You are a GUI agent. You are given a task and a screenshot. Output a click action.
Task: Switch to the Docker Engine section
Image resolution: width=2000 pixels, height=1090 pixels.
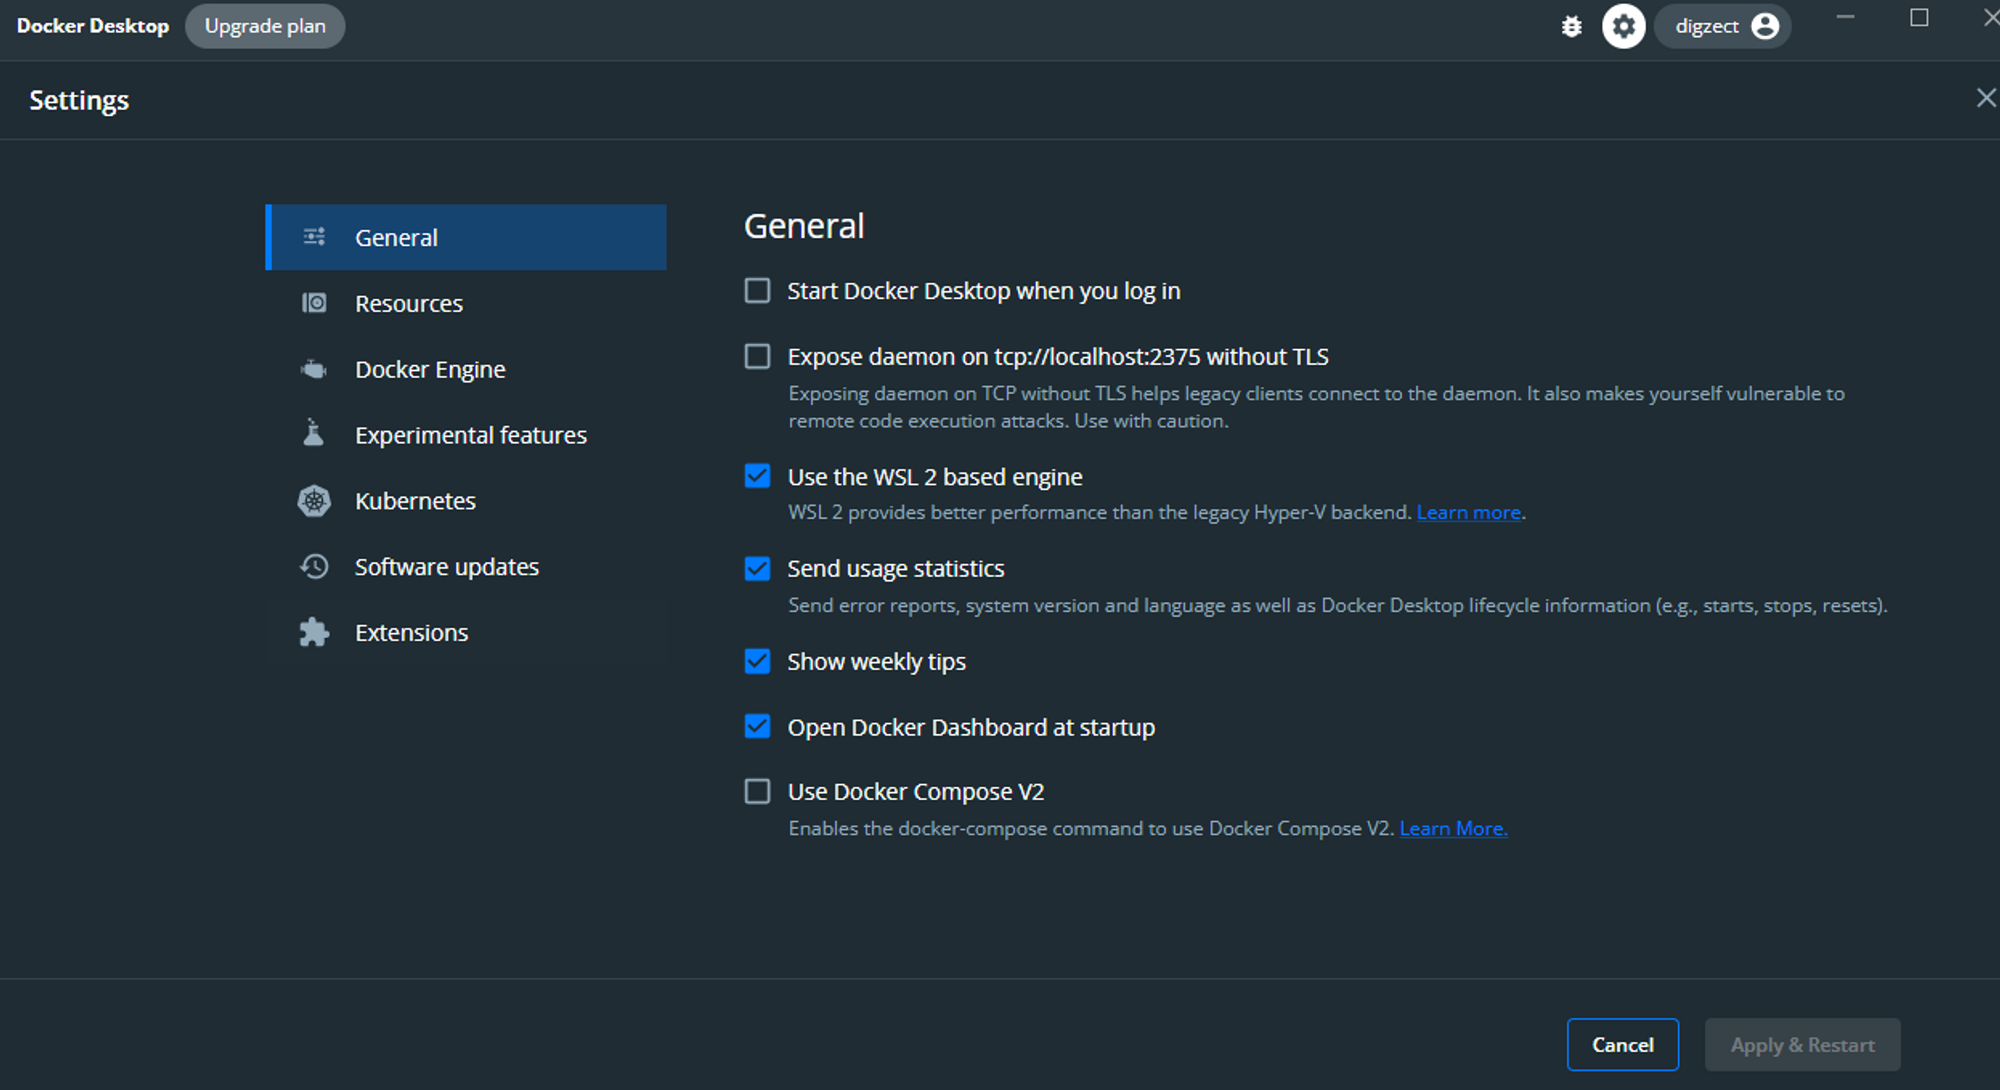[466, 369]
